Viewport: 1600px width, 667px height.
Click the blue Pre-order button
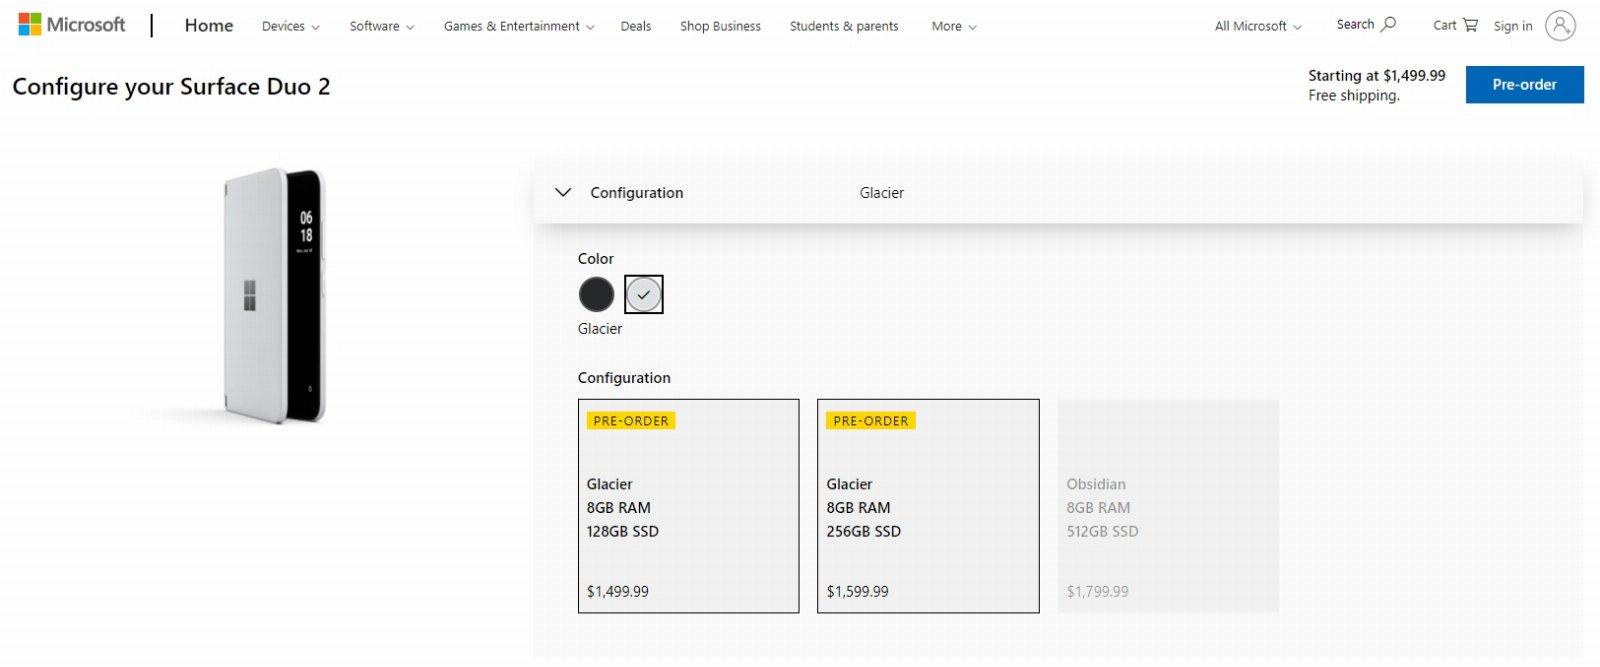pyautogui.click(x=1524, y=85)
